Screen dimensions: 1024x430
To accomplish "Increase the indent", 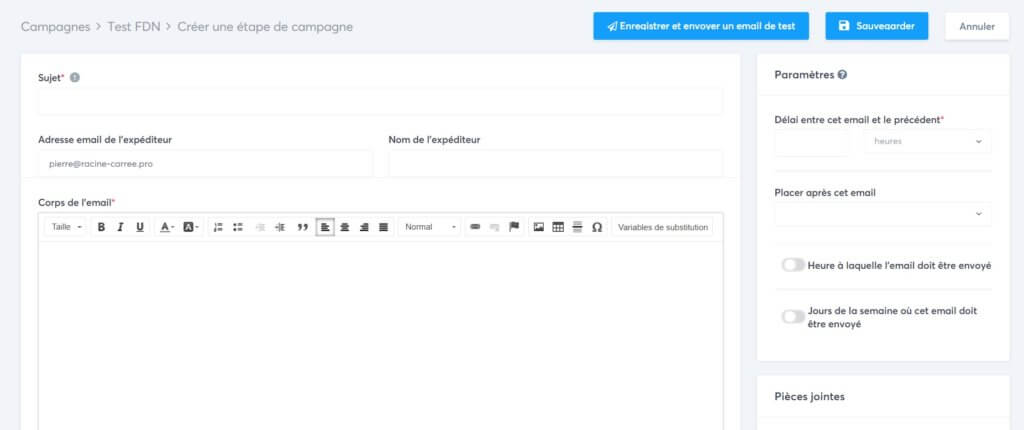I will pos(280,227).
